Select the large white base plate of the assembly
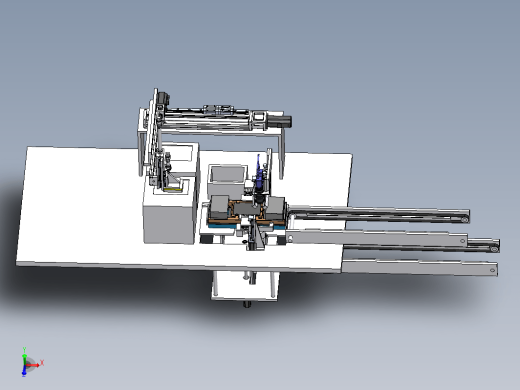This screenshot has height=390, width=520. tap(83, 207)
